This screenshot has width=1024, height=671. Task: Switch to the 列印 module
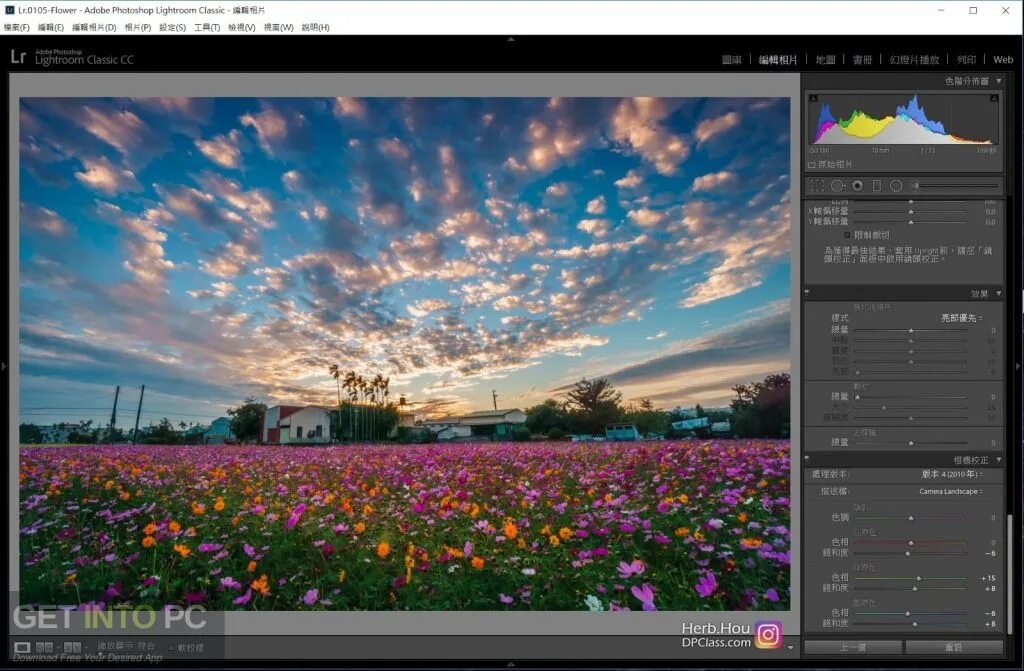coord(967,59)
